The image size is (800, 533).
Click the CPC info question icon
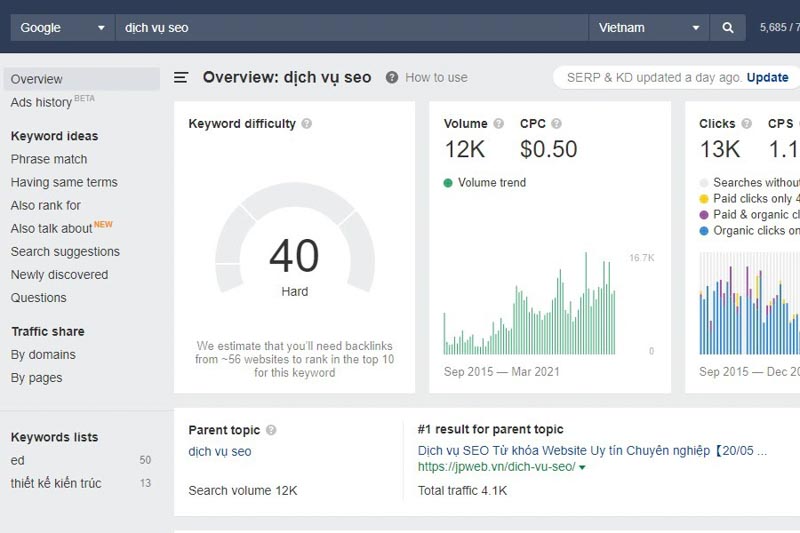(x=557, y=124)
